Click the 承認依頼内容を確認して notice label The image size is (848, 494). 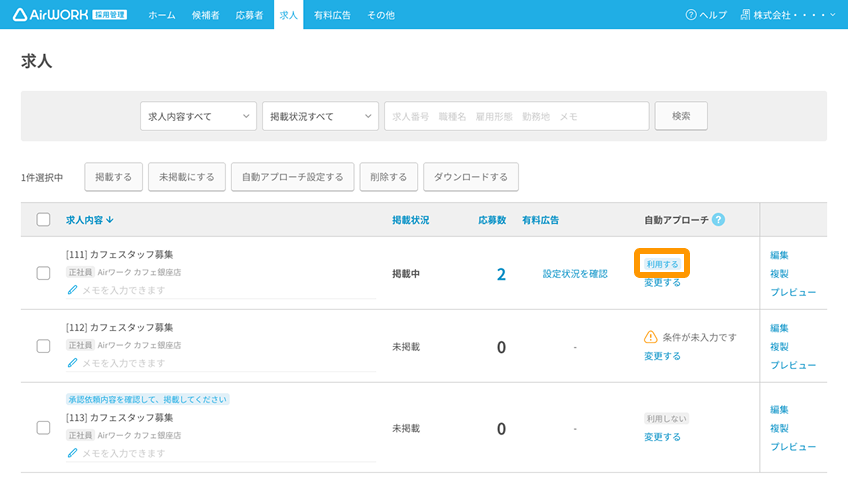(148, 399)
